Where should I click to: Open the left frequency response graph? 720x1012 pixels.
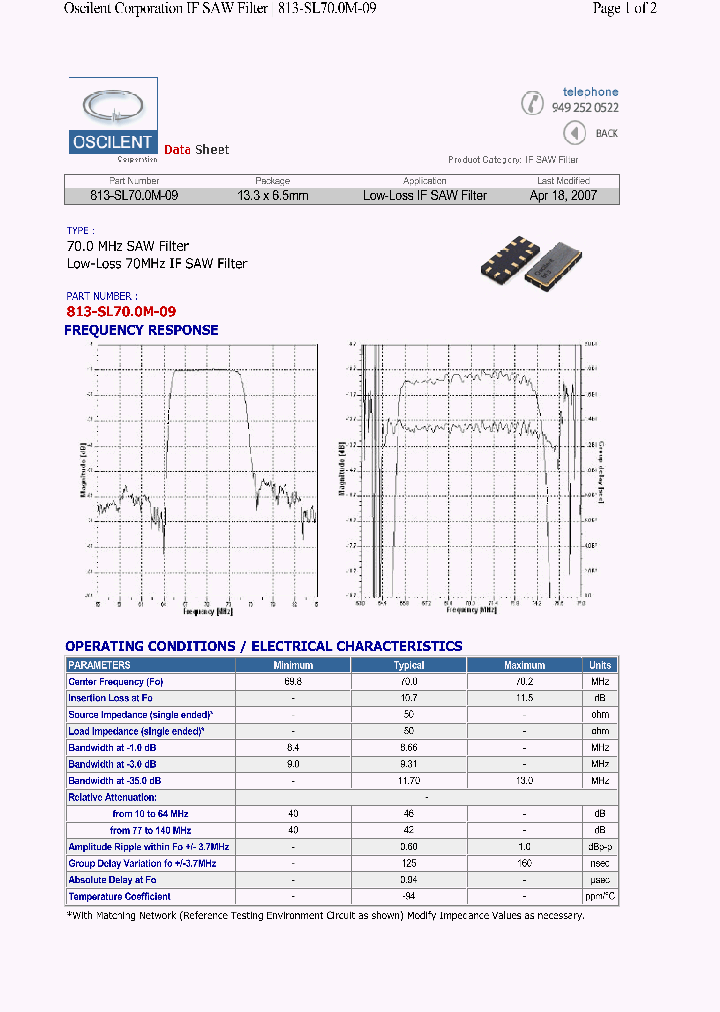199,479
